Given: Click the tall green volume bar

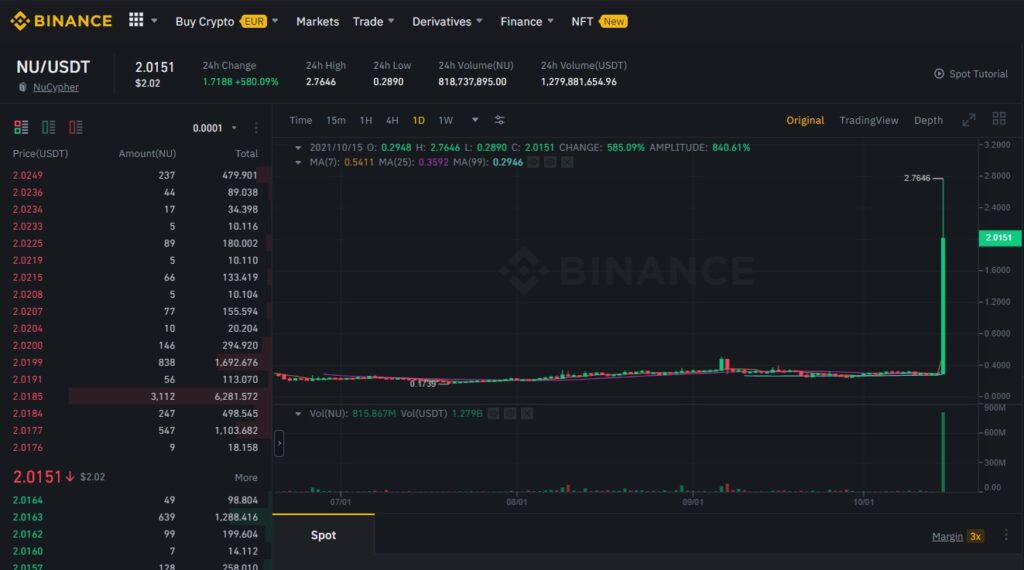Looking at the screenshot, I should tap(943, 452).
